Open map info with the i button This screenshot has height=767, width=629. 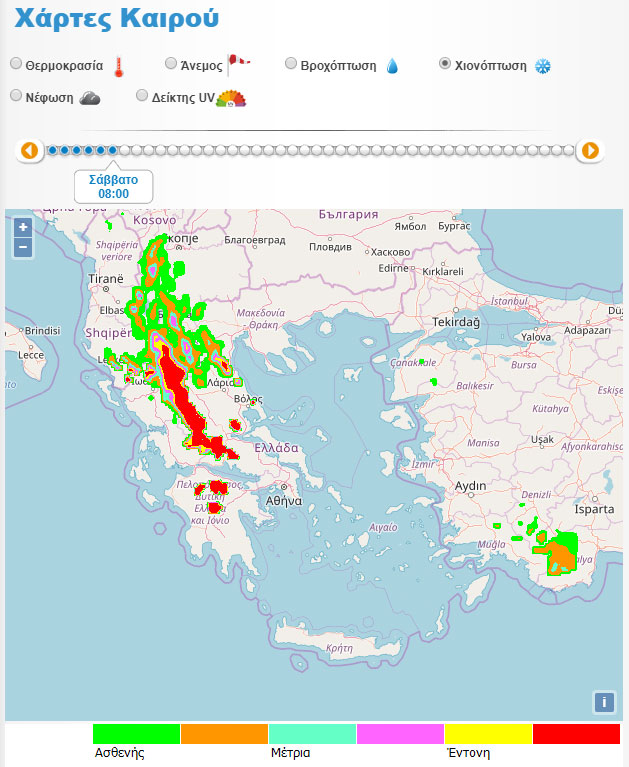click(x=604, y=702)
